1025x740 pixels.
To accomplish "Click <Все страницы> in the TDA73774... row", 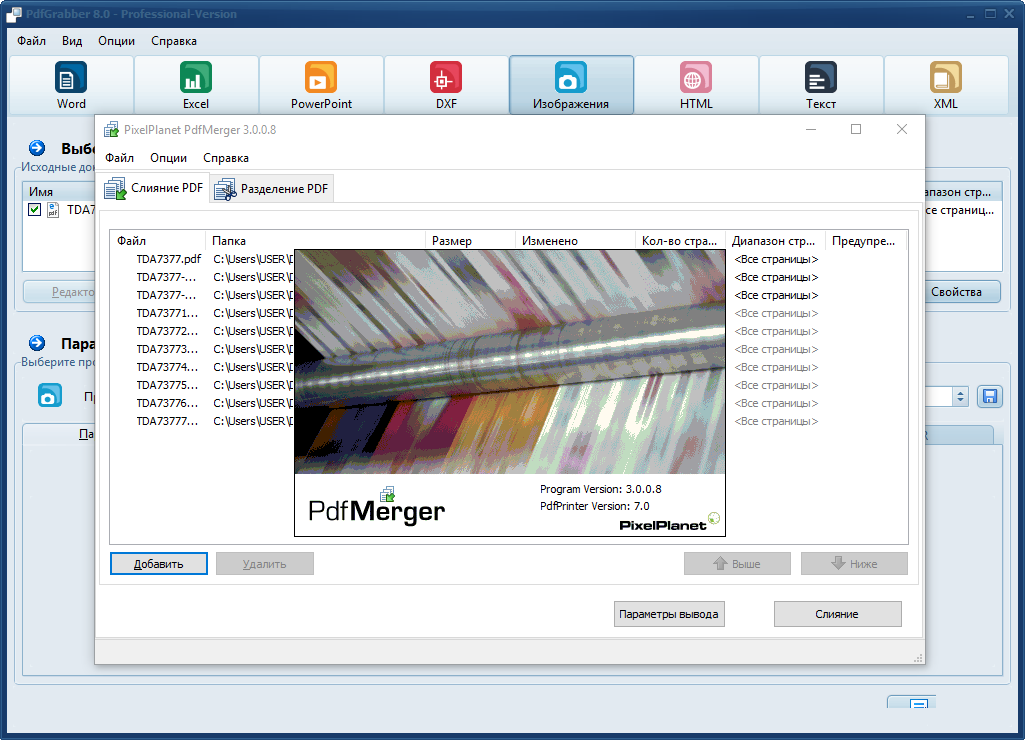I will click(x=776, y=367).
